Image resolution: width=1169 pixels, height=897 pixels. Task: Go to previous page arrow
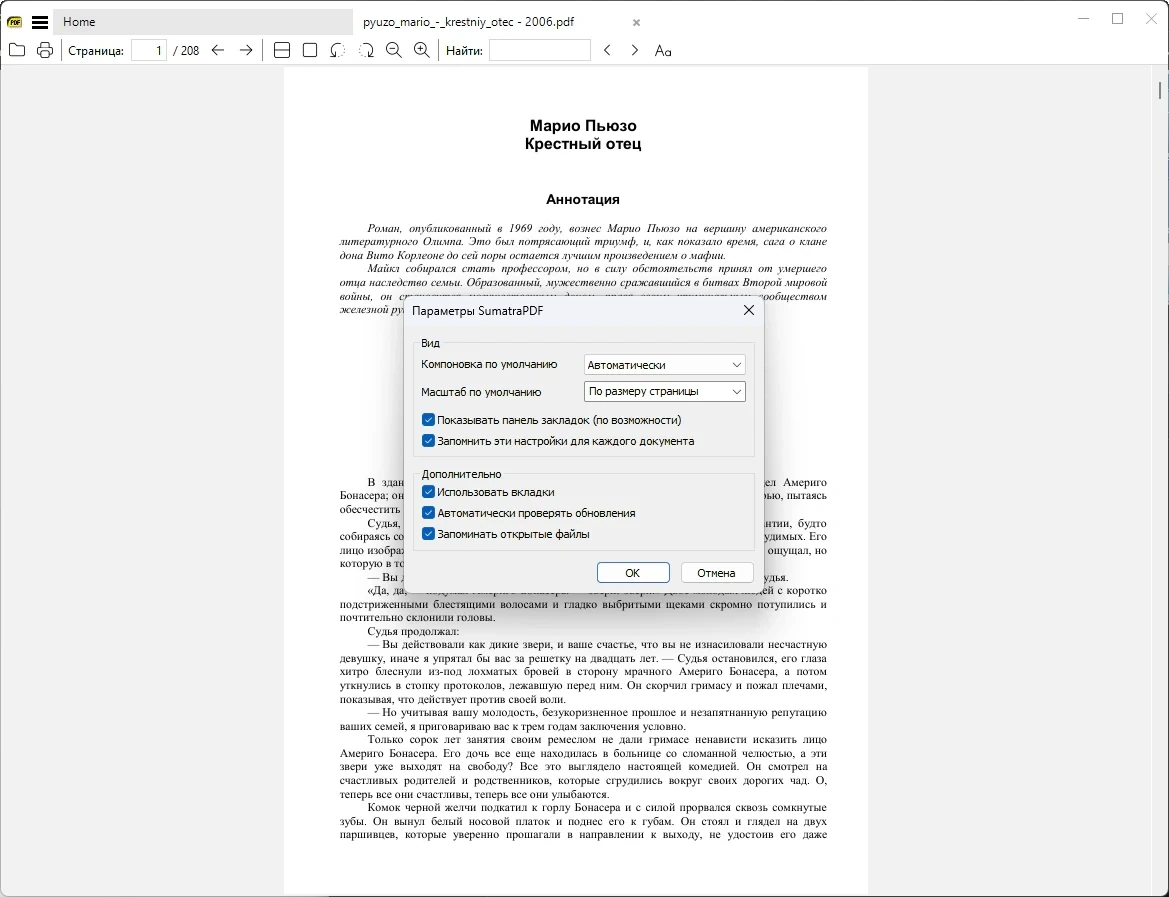218,50
